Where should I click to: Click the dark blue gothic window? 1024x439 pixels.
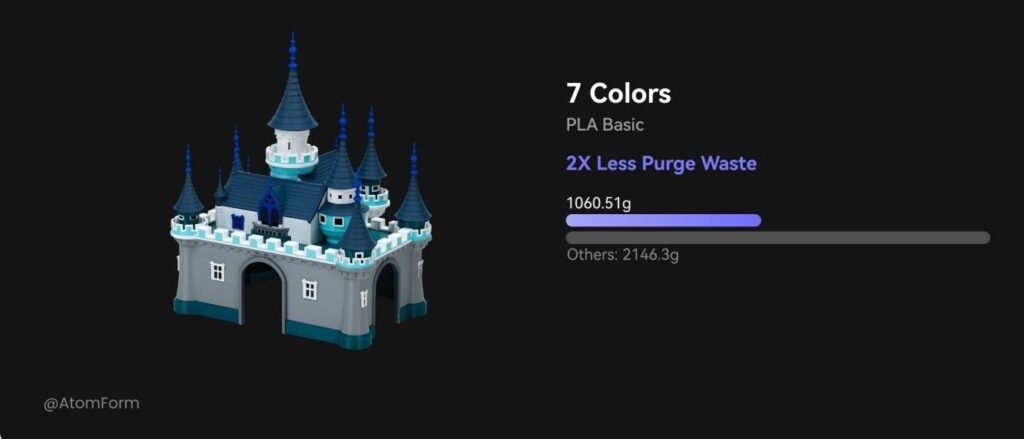pyautogui.click(x=268, y=207)
